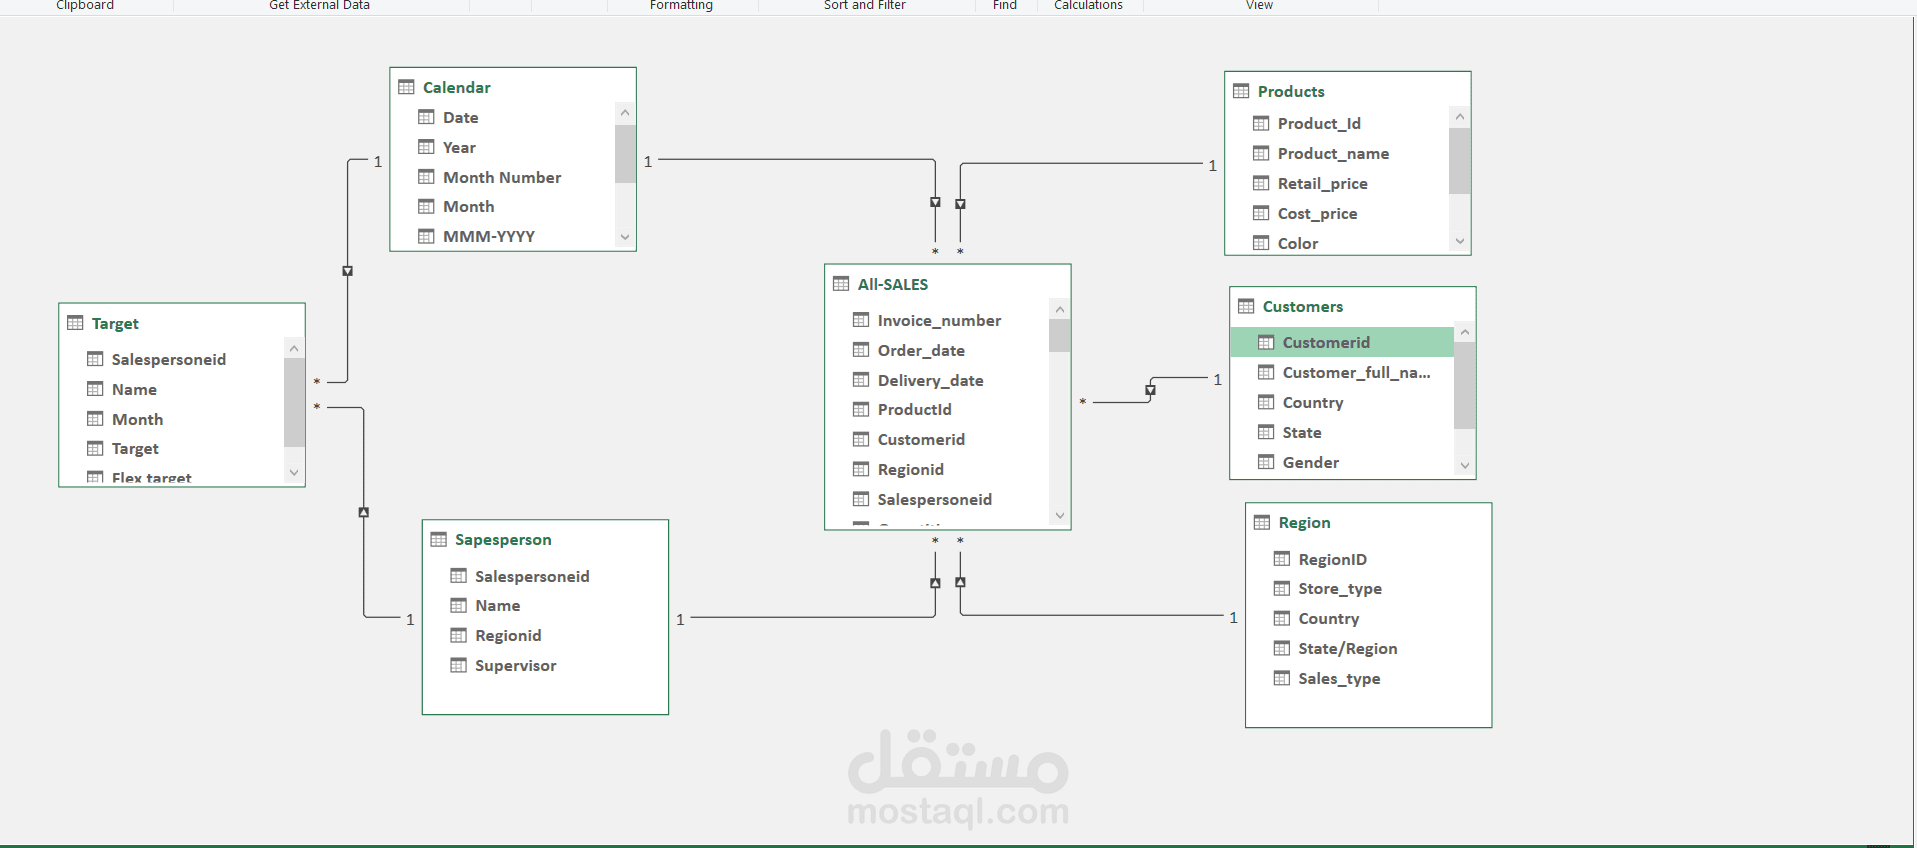This screenshot has width=1917, height=848.
Task: Click the Sapesperson table title
Action: click(503, 539)
